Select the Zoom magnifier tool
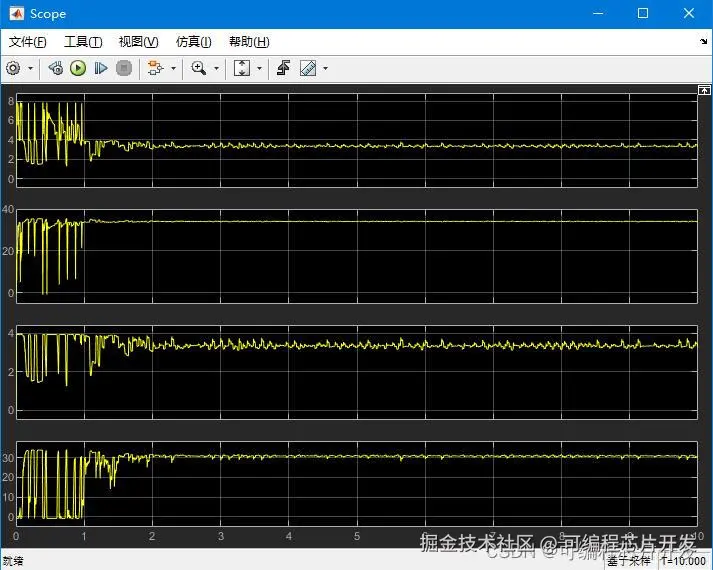This screenshot has width=713, height=570. coord(199,68)
